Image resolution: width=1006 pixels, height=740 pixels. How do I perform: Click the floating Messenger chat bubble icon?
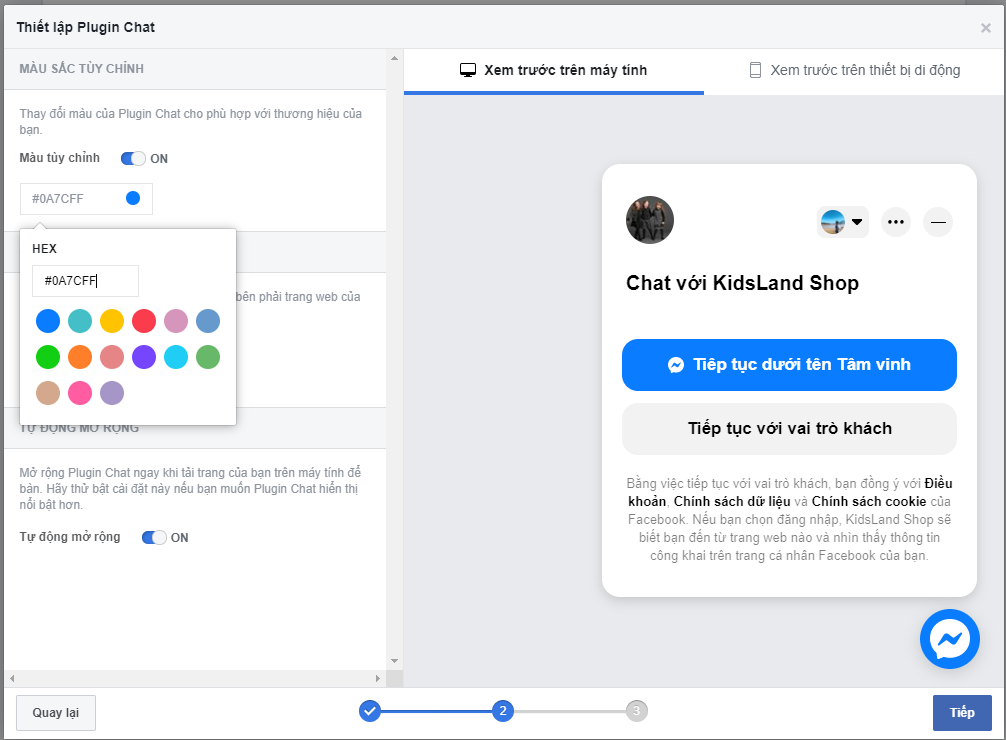tap(949, 639)
